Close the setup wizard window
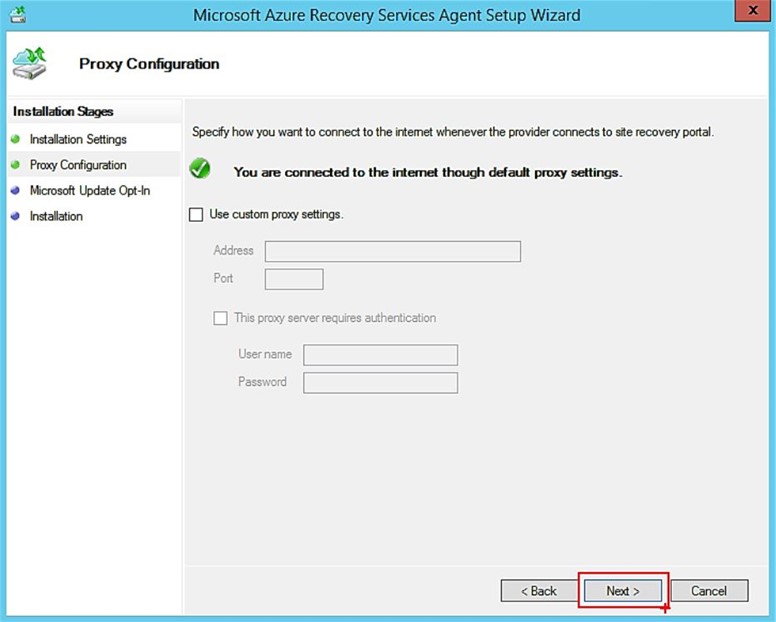The height and width of the screenshot is (622, 776). tap(753, 10)
